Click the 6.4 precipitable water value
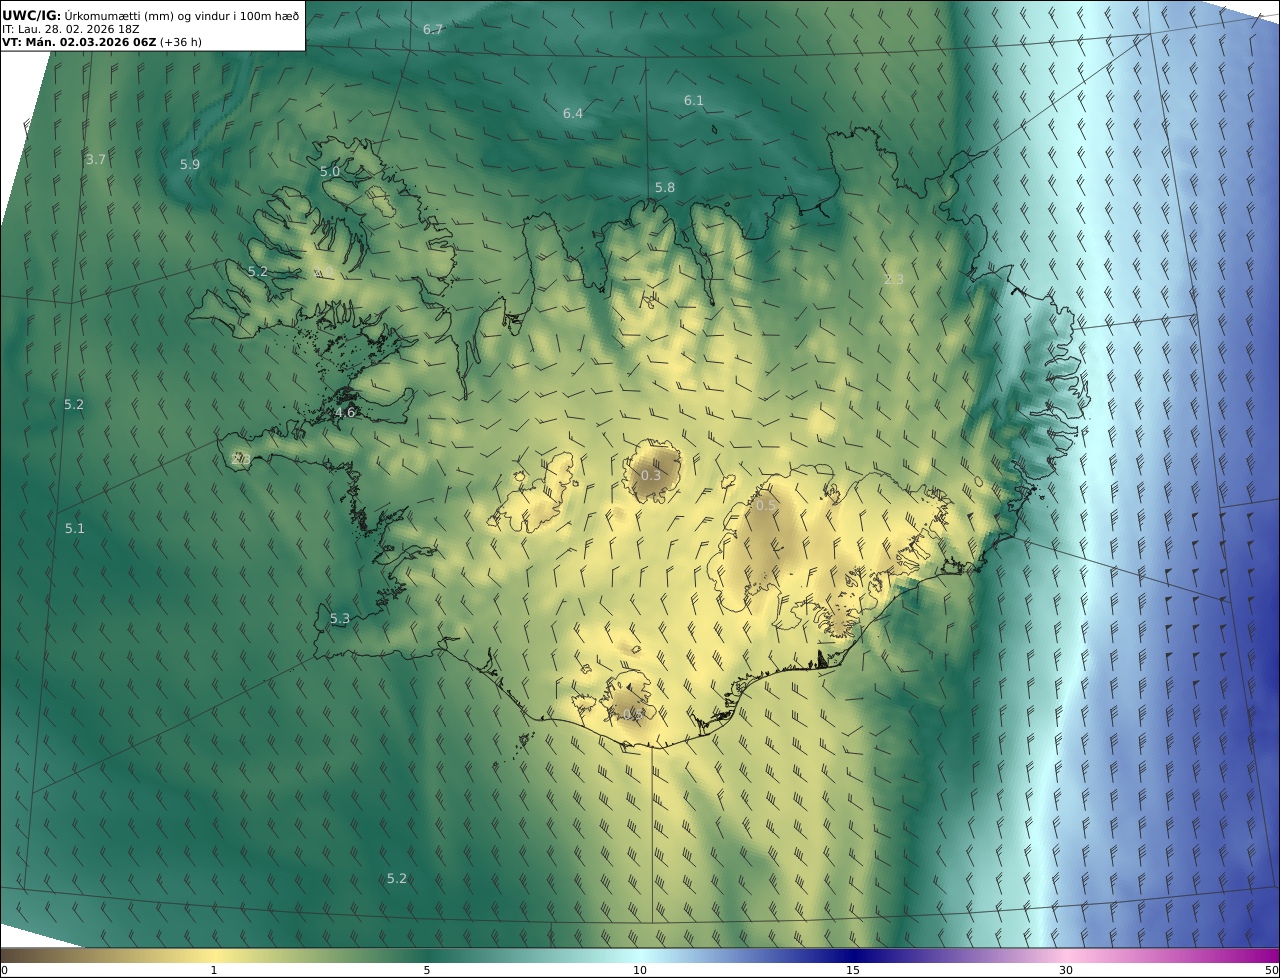The width and height of the screenshot is (1280, 978). (x=573, y=114)
